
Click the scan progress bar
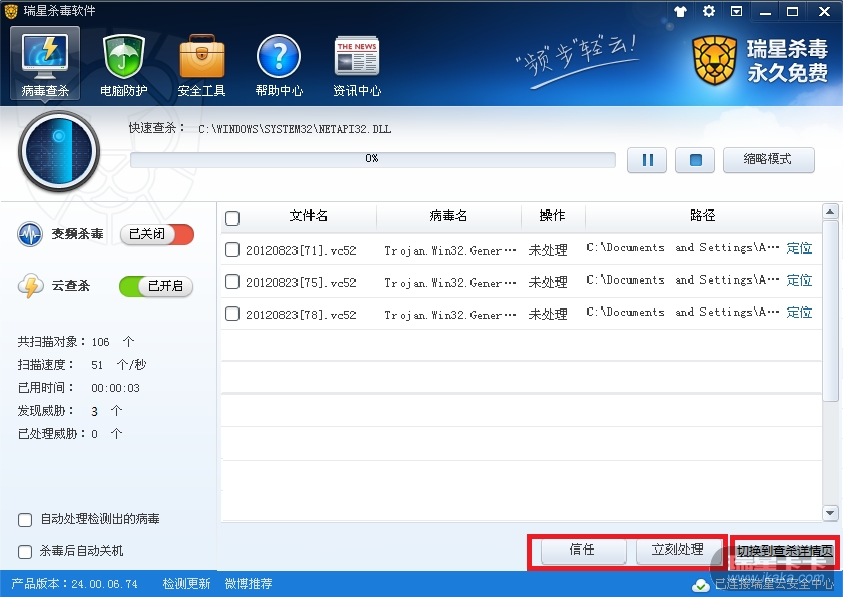click(x=373, y=159)
